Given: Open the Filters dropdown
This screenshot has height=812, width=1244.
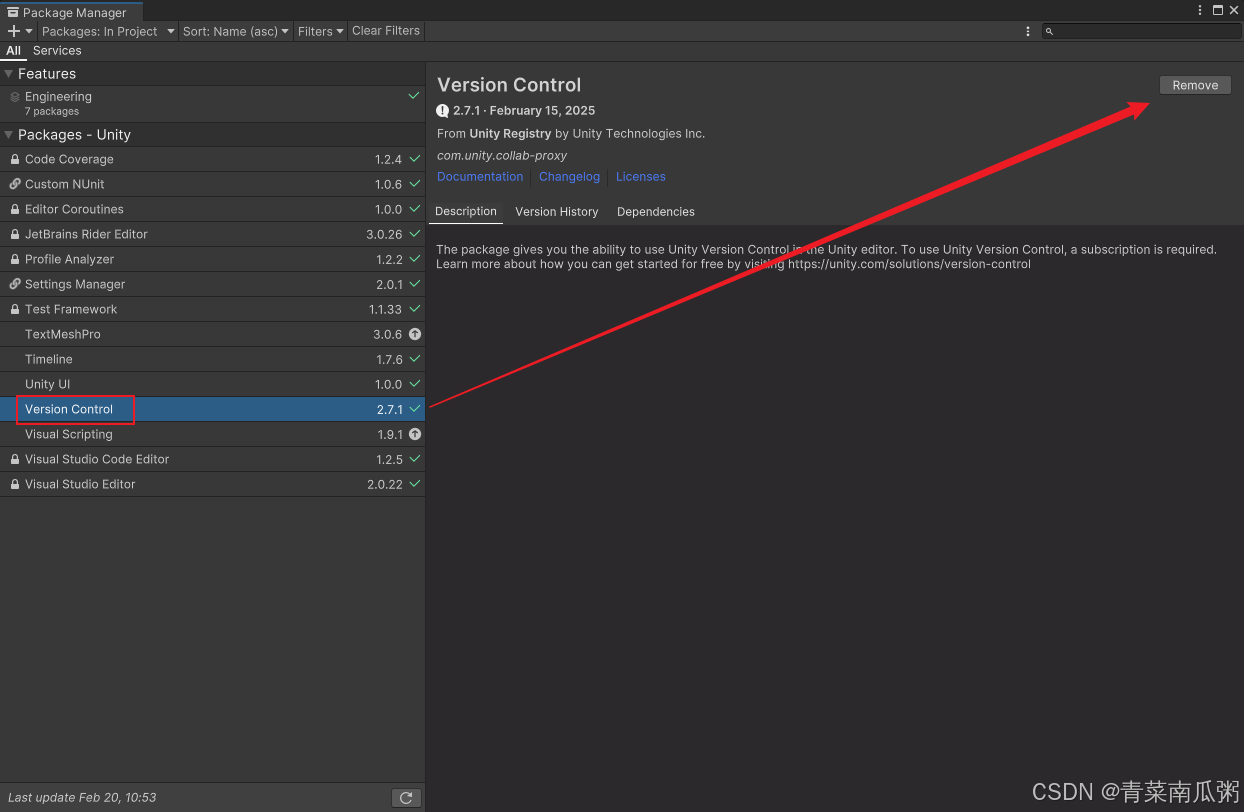Looking at the screenshot, I should 320,31.
